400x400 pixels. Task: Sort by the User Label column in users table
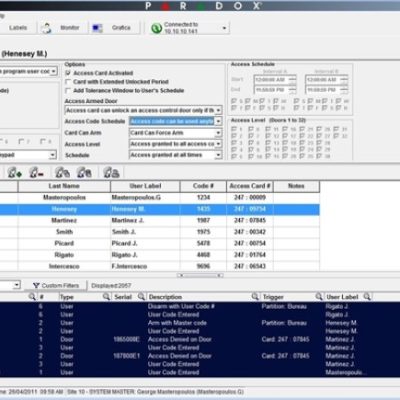coord(145,186)
